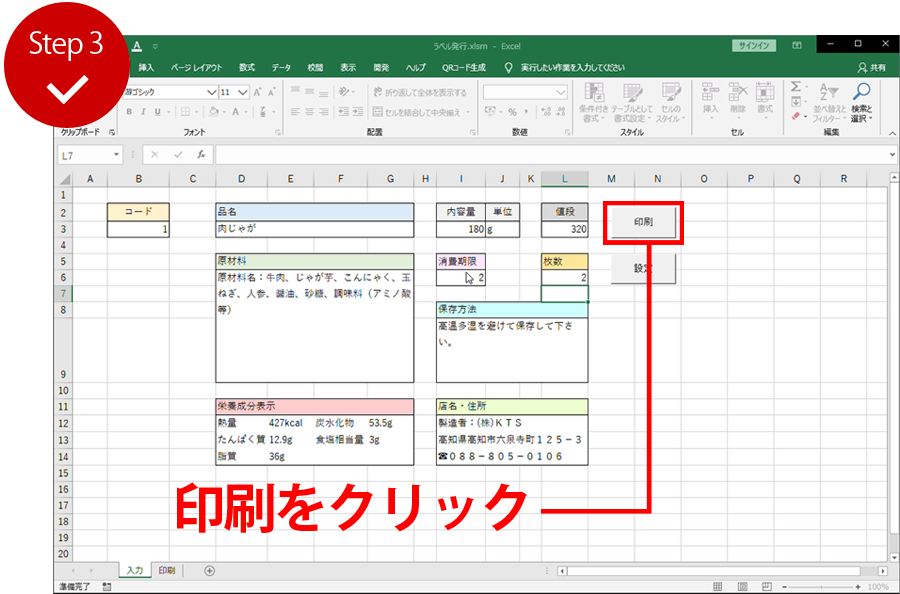Open Conditional Formatting (条件付き書式) menu
Image resolution: width=900 pixels, height=594 pixels.
[x=593, y=102]
